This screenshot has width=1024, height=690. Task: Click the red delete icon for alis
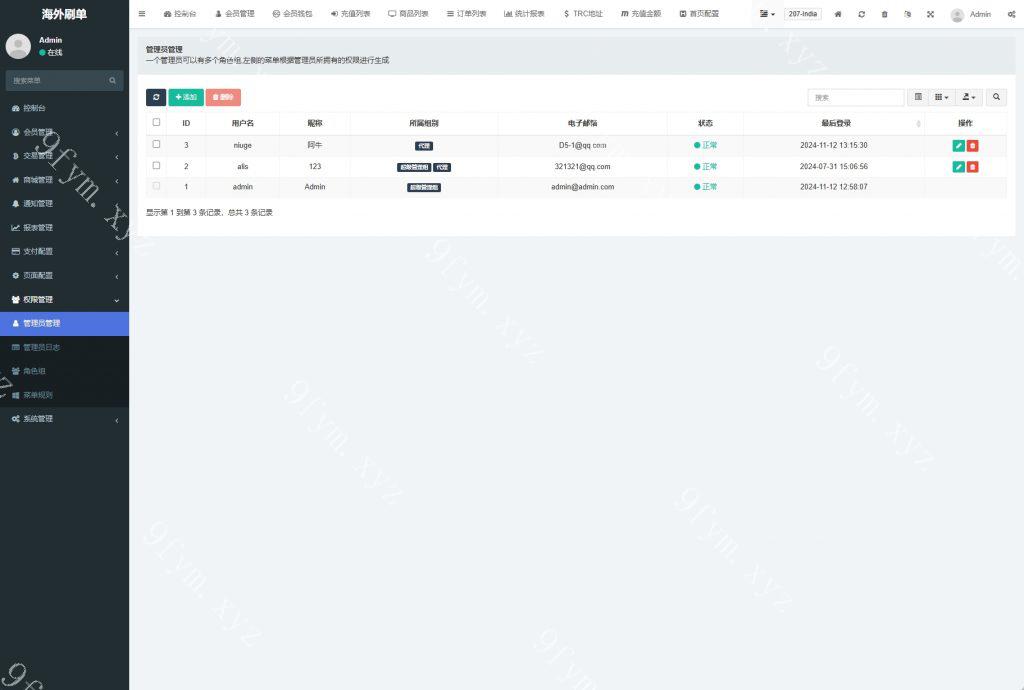point(972,167)
